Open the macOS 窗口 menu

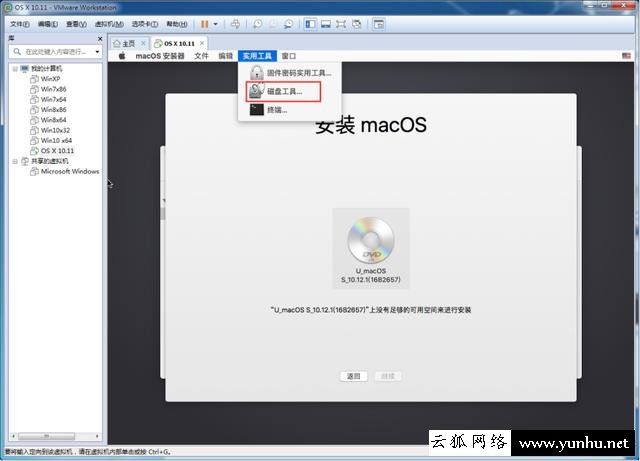[x=289, y=56]
